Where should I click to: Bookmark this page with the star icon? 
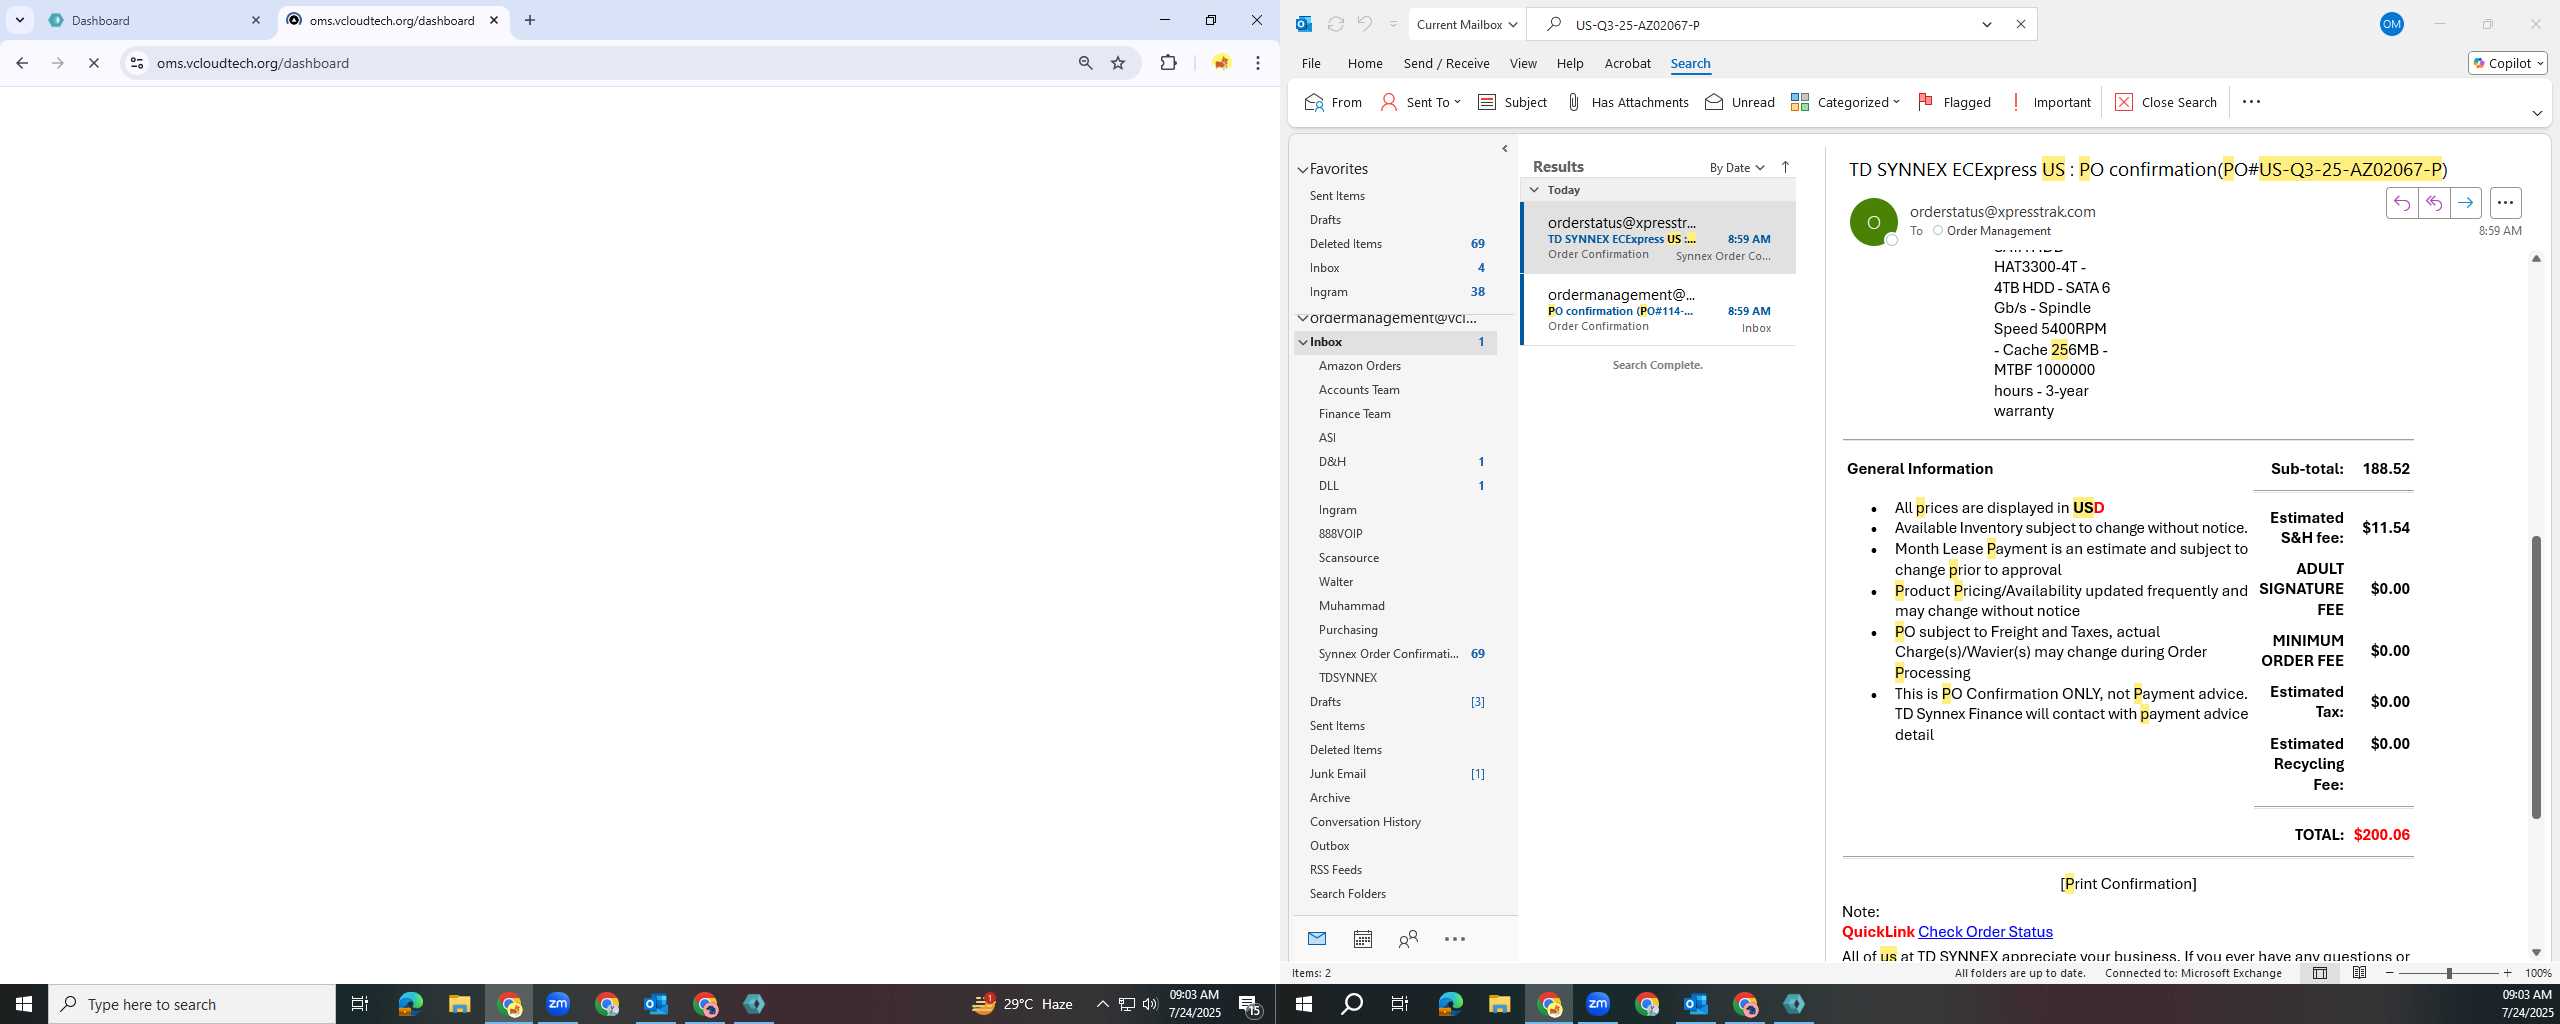[1118, 63]
